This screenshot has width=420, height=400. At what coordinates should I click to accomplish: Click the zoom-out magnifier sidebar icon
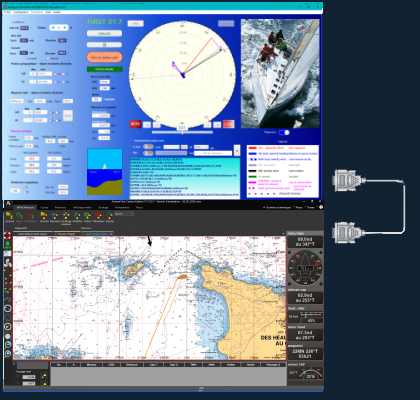(x=7, y=345)
